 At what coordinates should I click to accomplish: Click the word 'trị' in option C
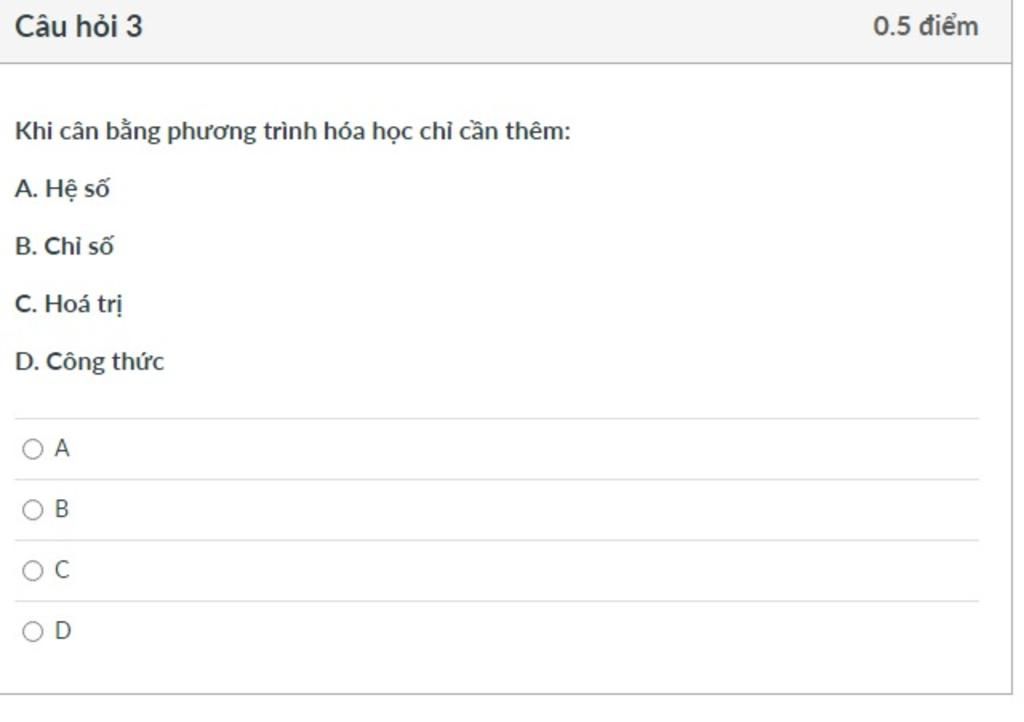click(110, 305)
